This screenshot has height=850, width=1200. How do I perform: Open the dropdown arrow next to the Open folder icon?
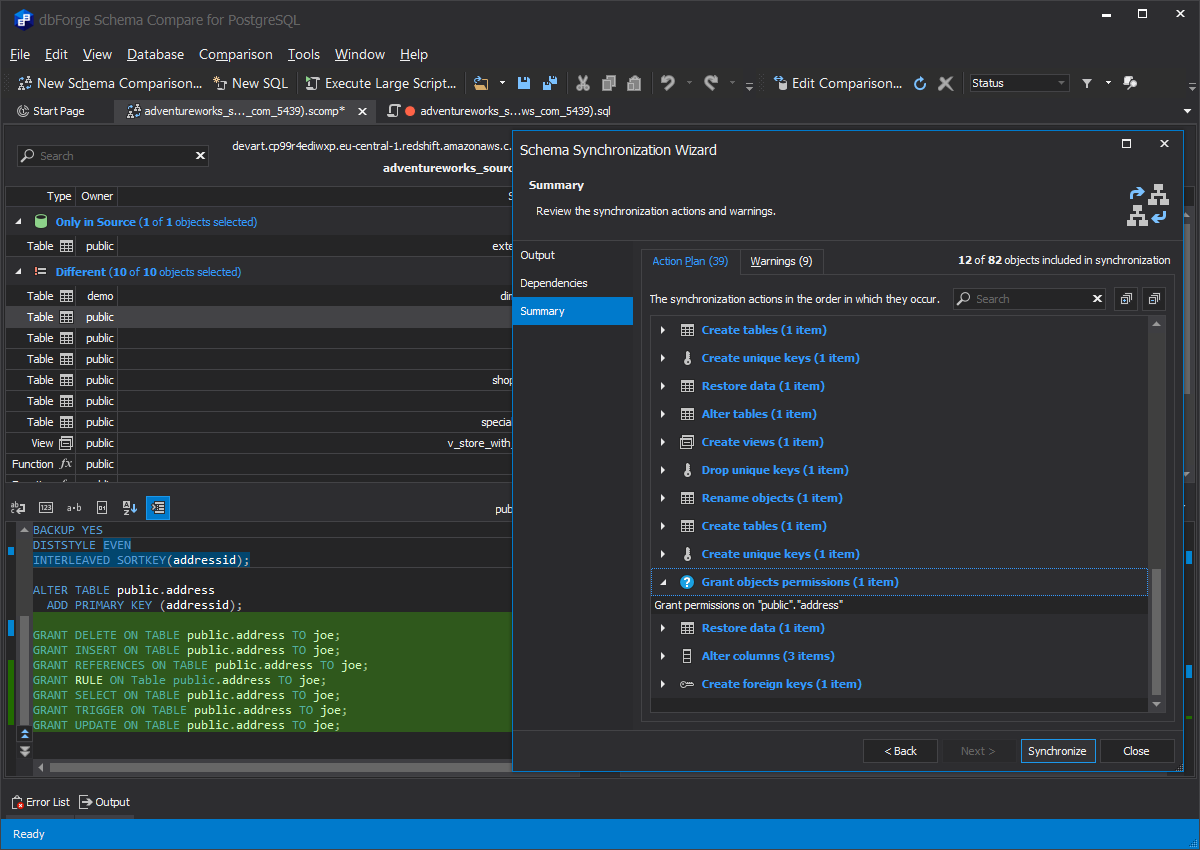502,83
